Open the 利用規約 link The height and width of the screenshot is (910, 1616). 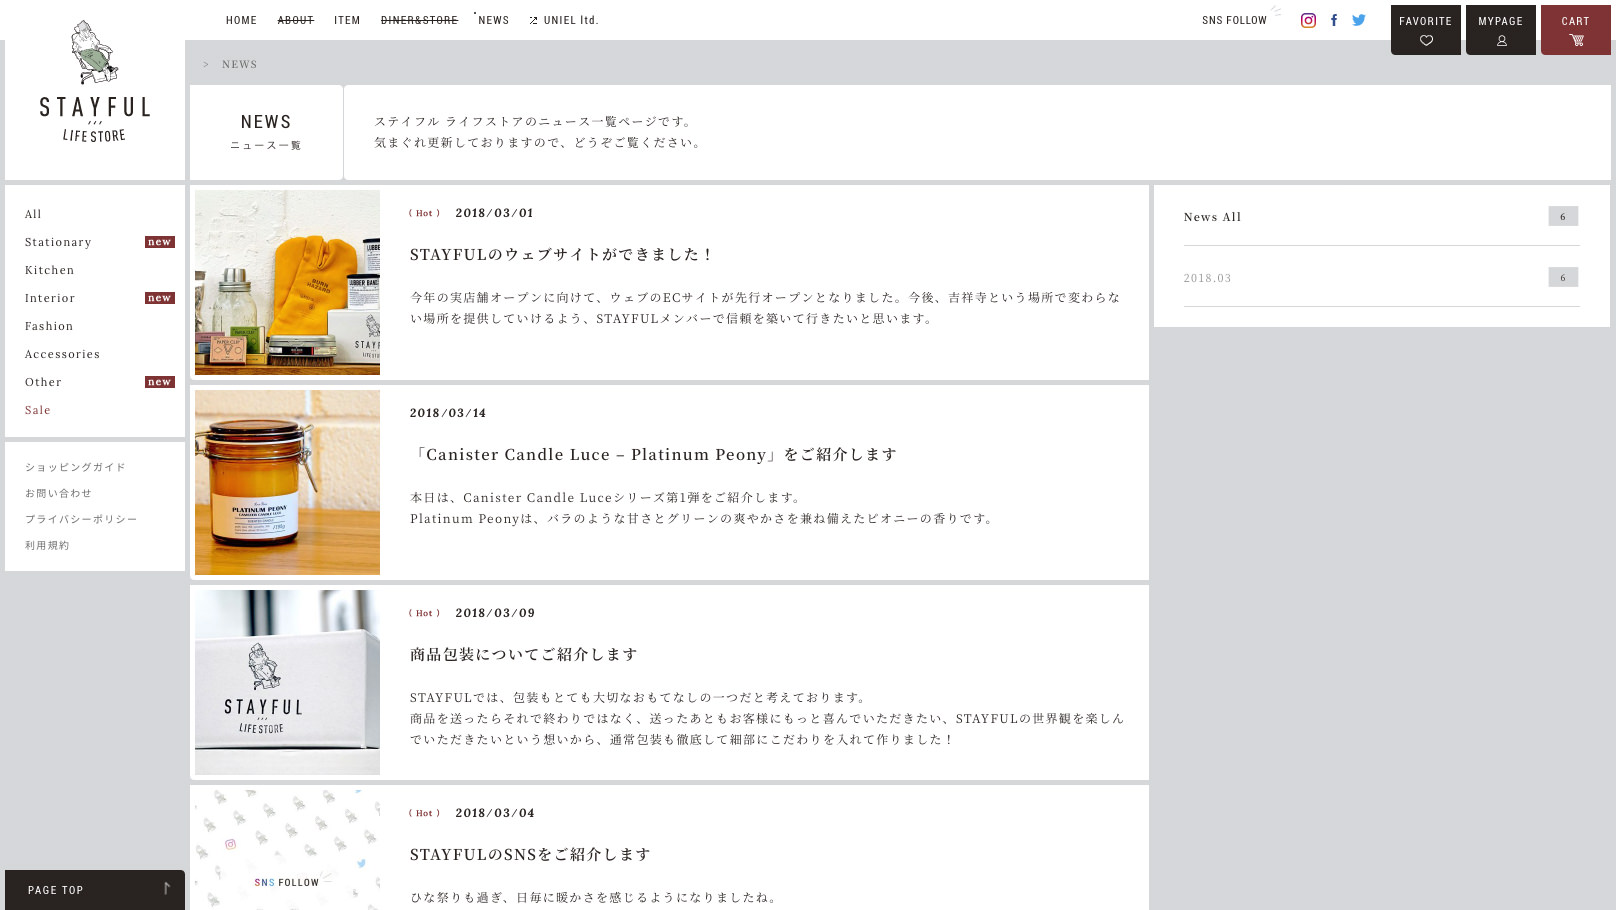click(47, 545)
